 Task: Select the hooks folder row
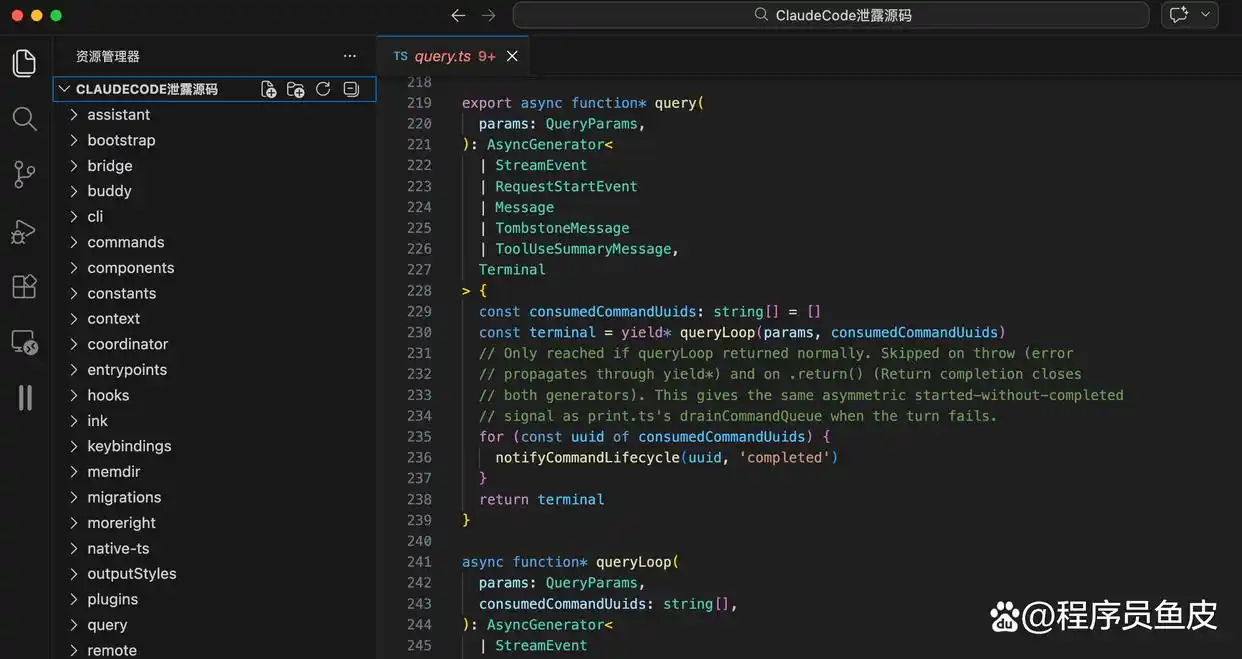214,395
